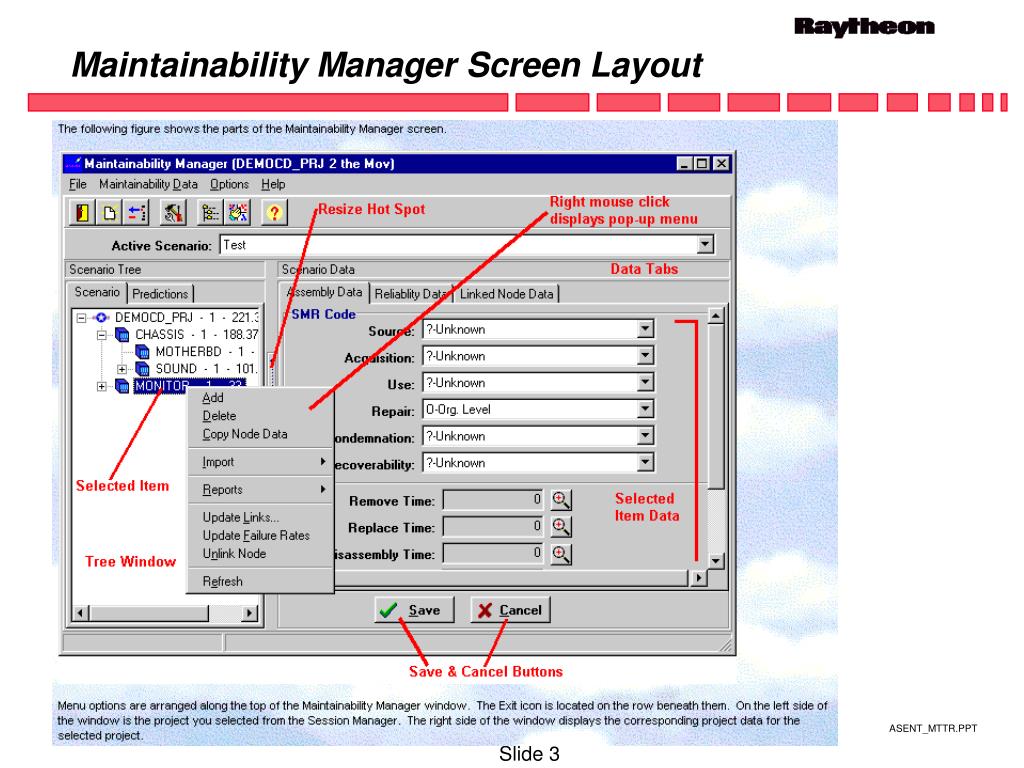Screen dimensions: 1024x768
Task: Click the application icon in the title bar
Action: point(73,163)
